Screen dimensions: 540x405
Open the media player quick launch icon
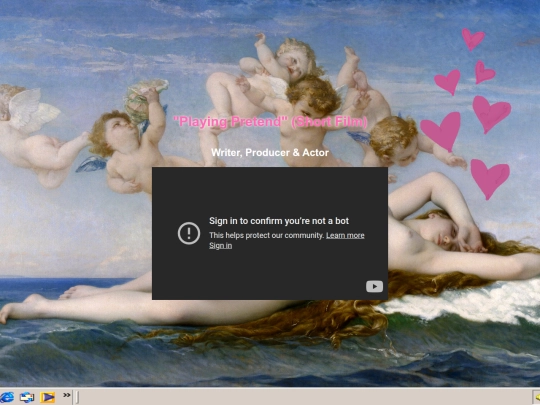(47, 397)
